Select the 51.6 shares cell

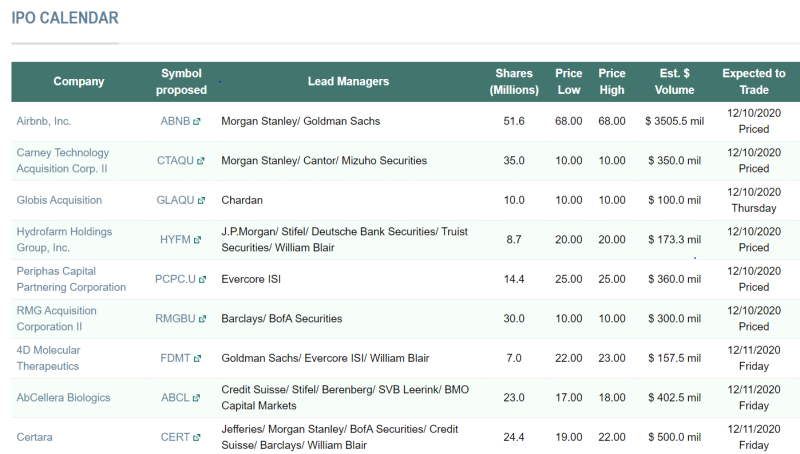click(514, 121)
